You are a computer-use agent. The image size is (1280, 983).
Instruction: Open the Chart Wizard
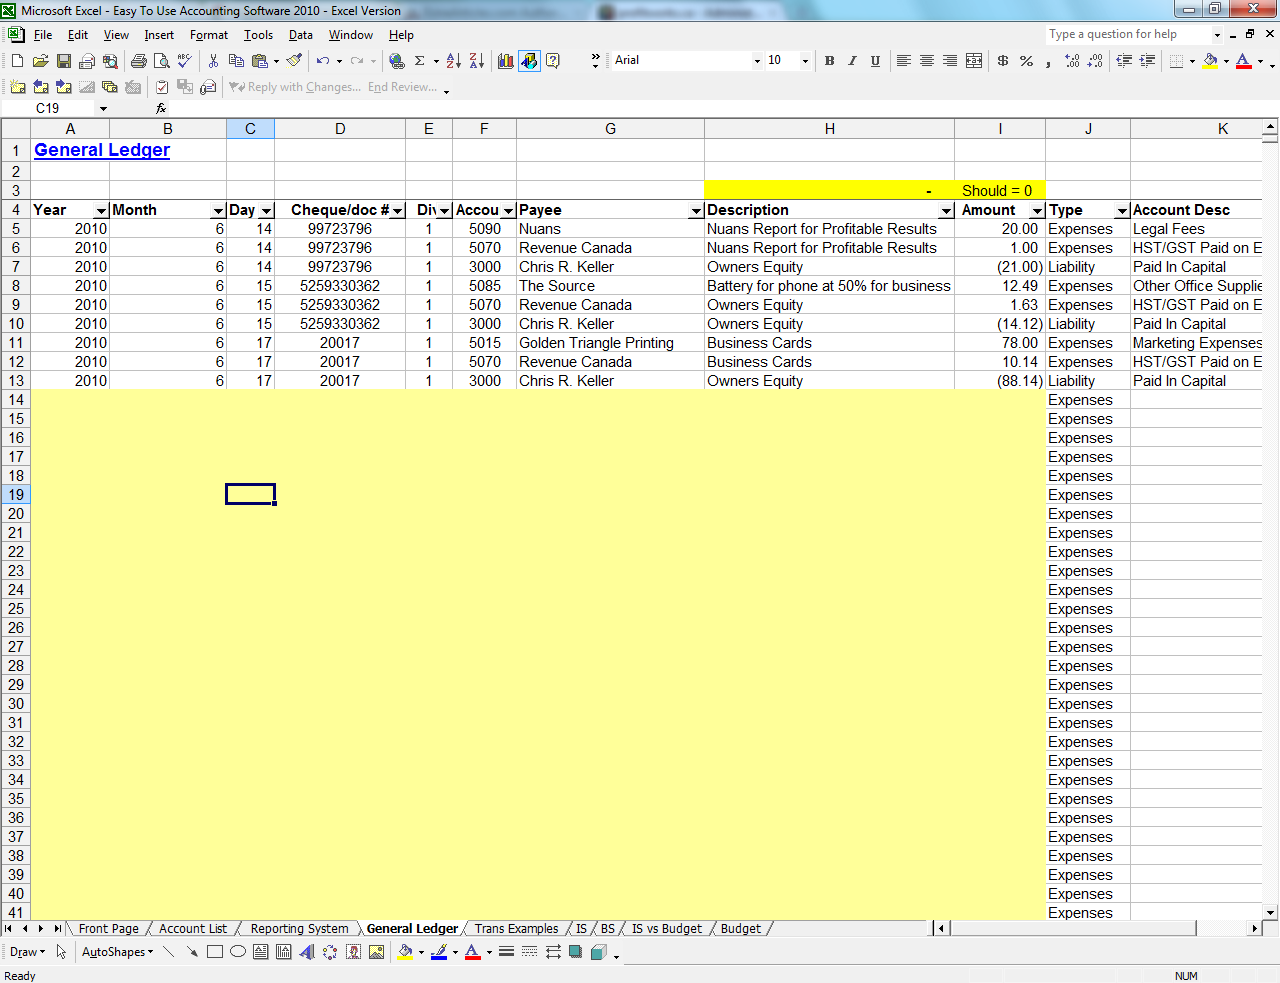tap(507, 60)
